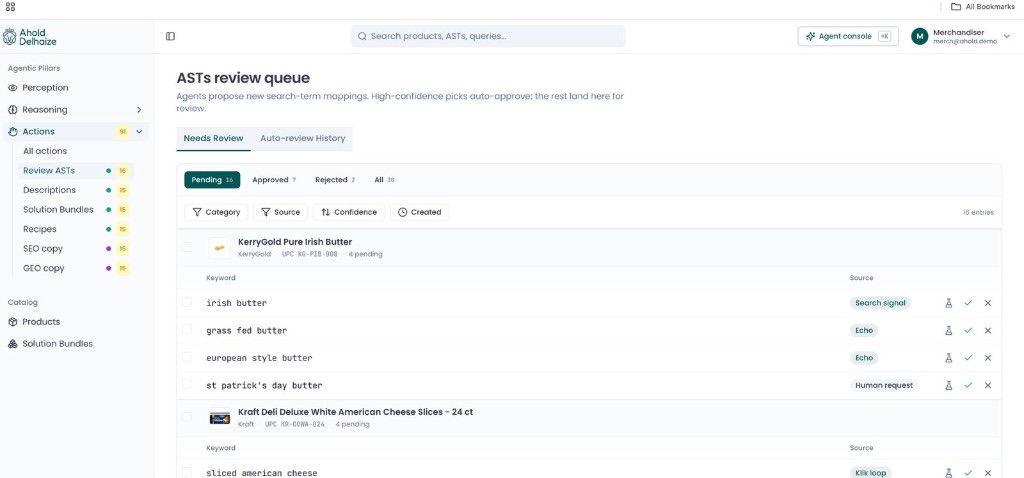The image size is (1024, 478).
Task: Sort by Confidence
Action: point(349,212)
